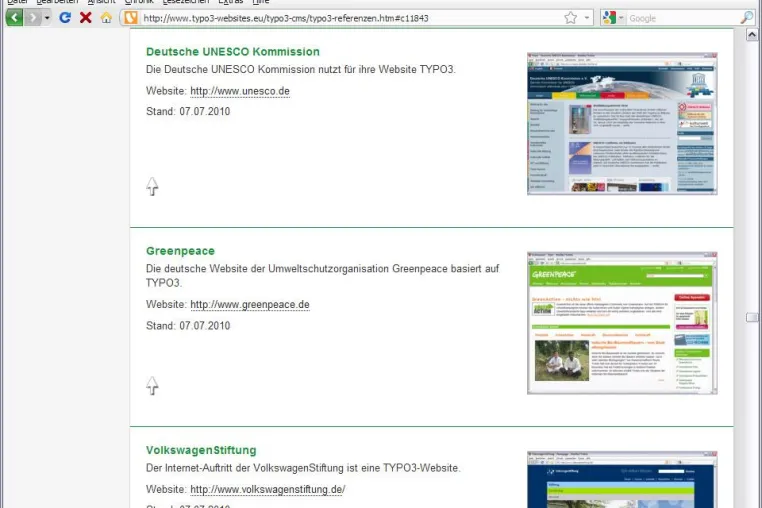Open the Extras menu
762x508 pixels.
pos(231,2)
